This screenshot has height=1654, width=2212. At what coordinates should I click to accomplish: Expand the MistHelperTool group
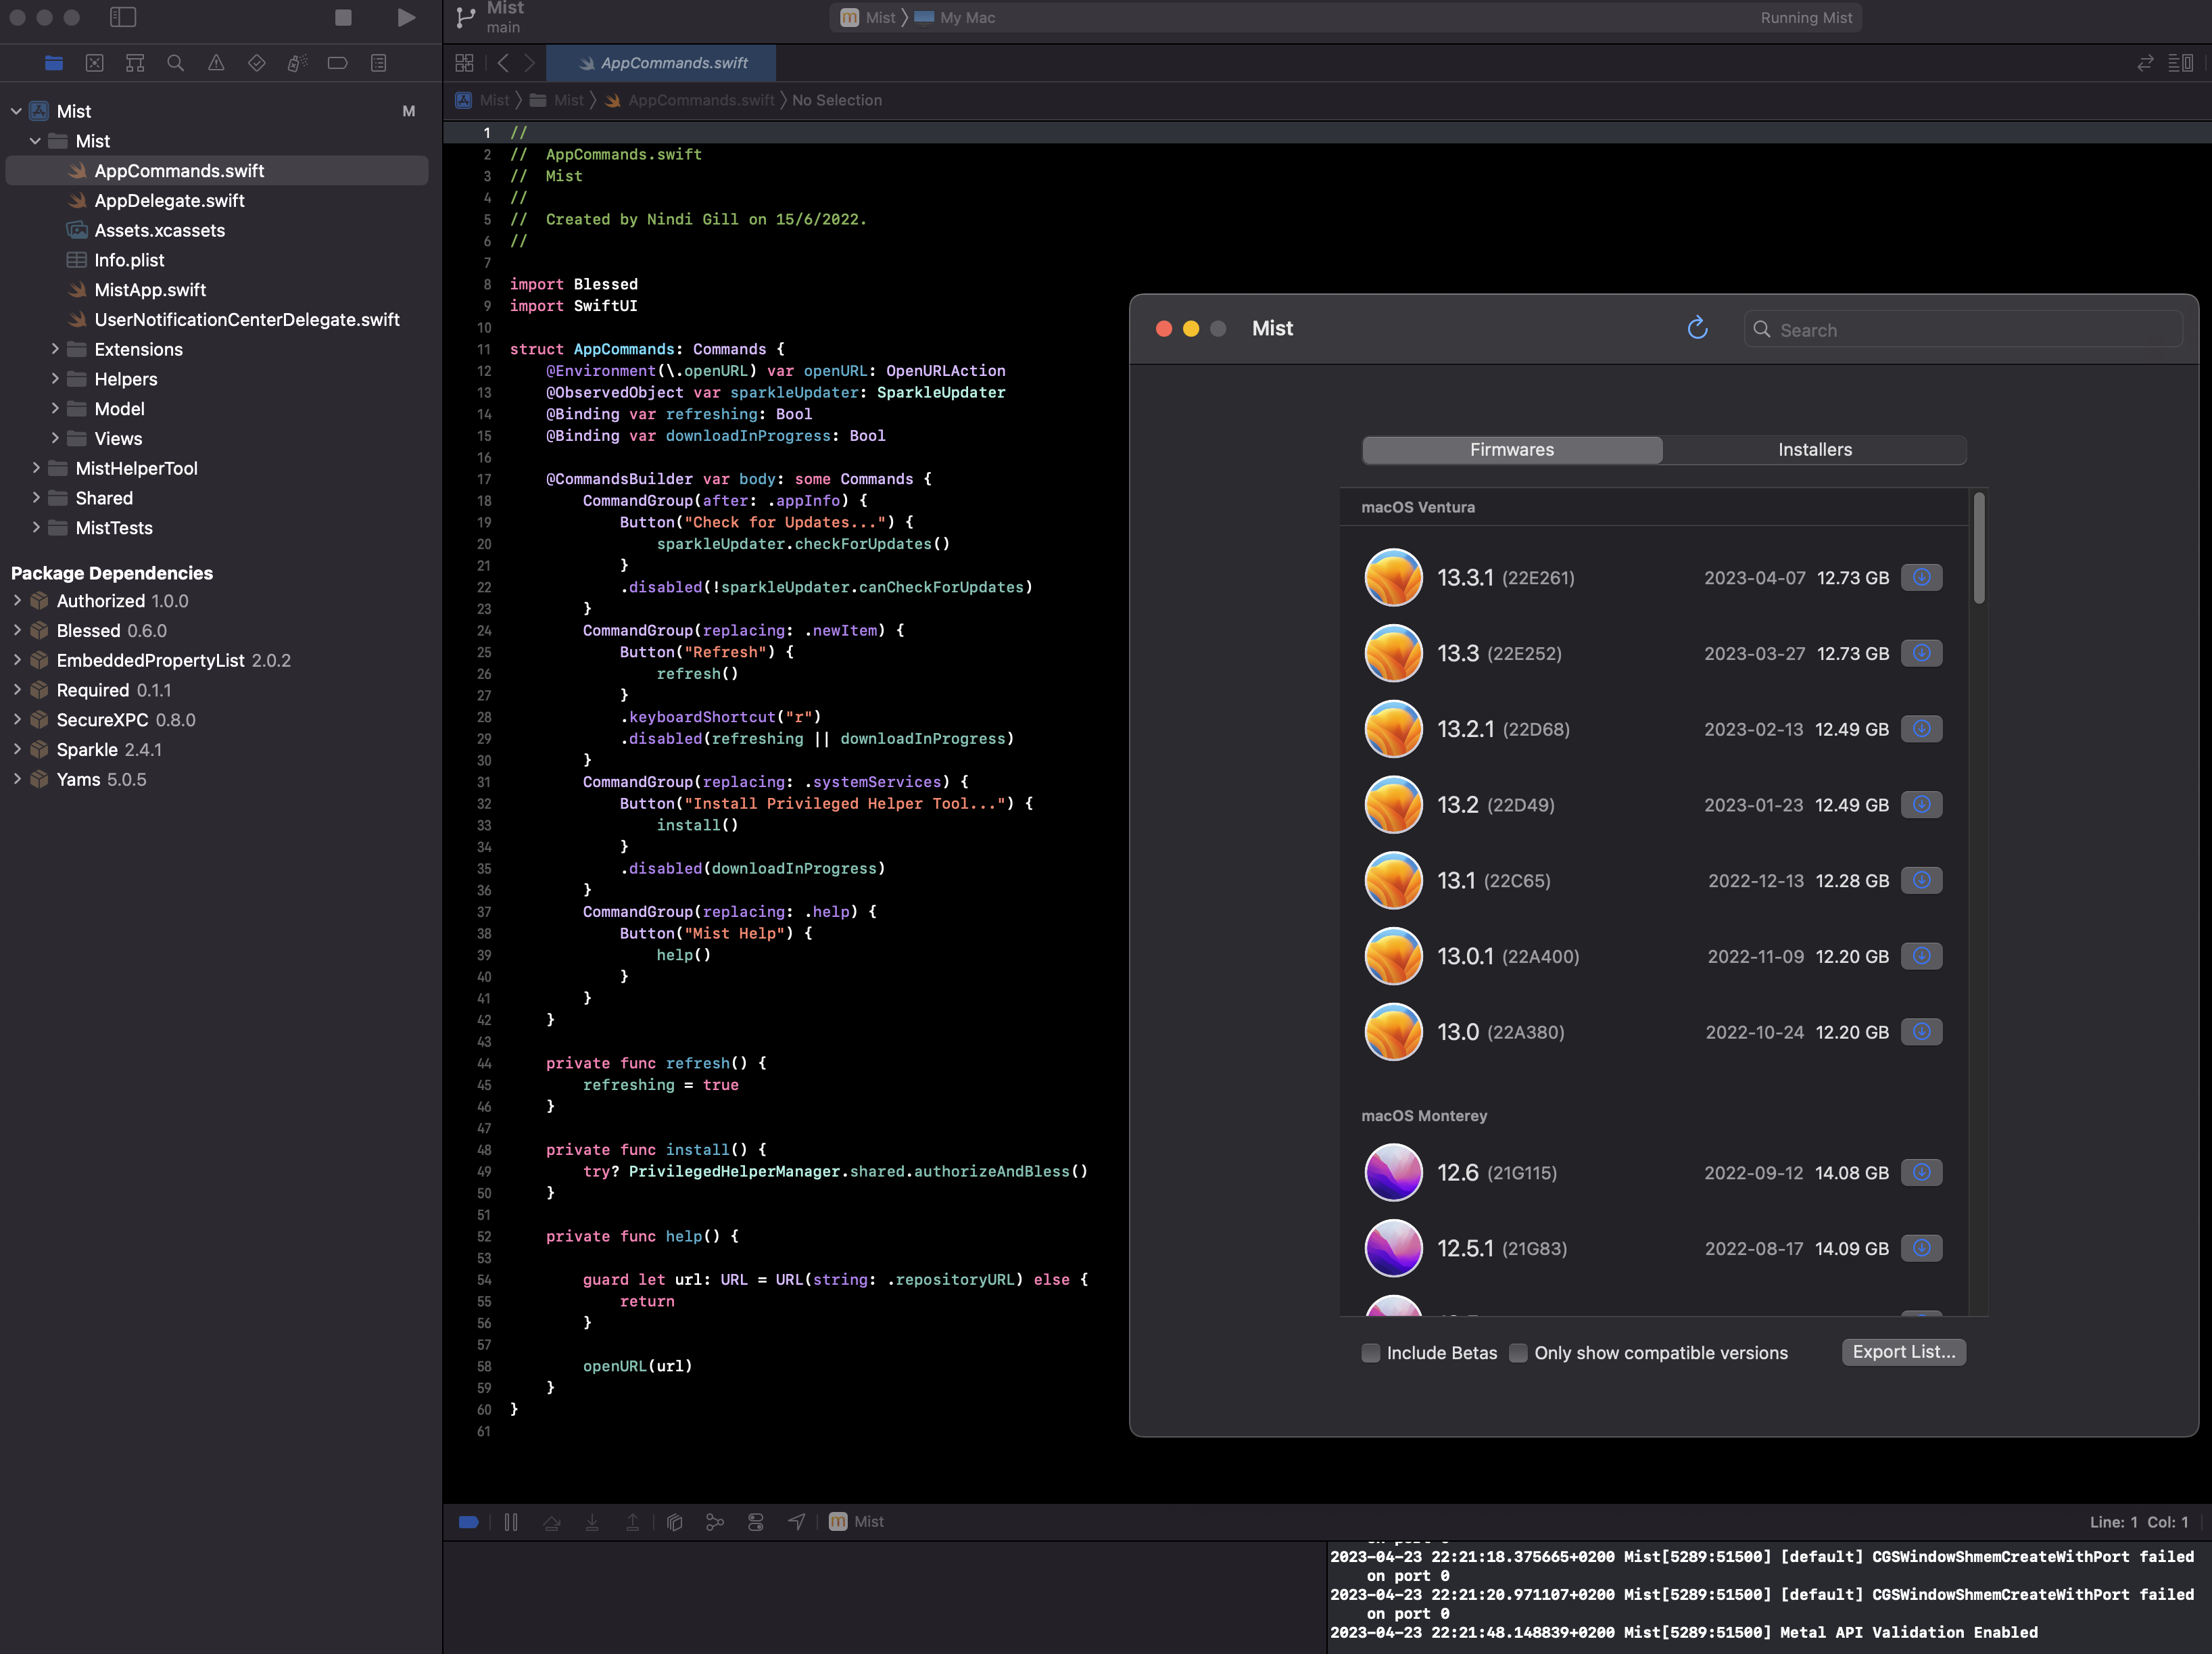pos(36,468)
